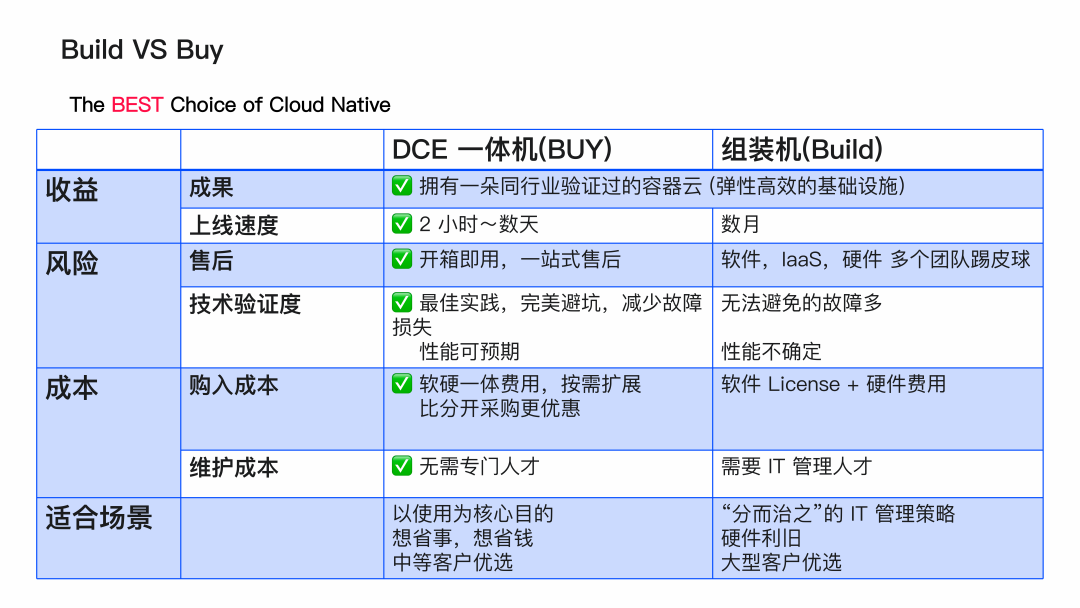The height and width of the screenshot is (608, 1080).
Task: Click 'Choice of Cloud Native' subtitle text
Action: (280, 105)
